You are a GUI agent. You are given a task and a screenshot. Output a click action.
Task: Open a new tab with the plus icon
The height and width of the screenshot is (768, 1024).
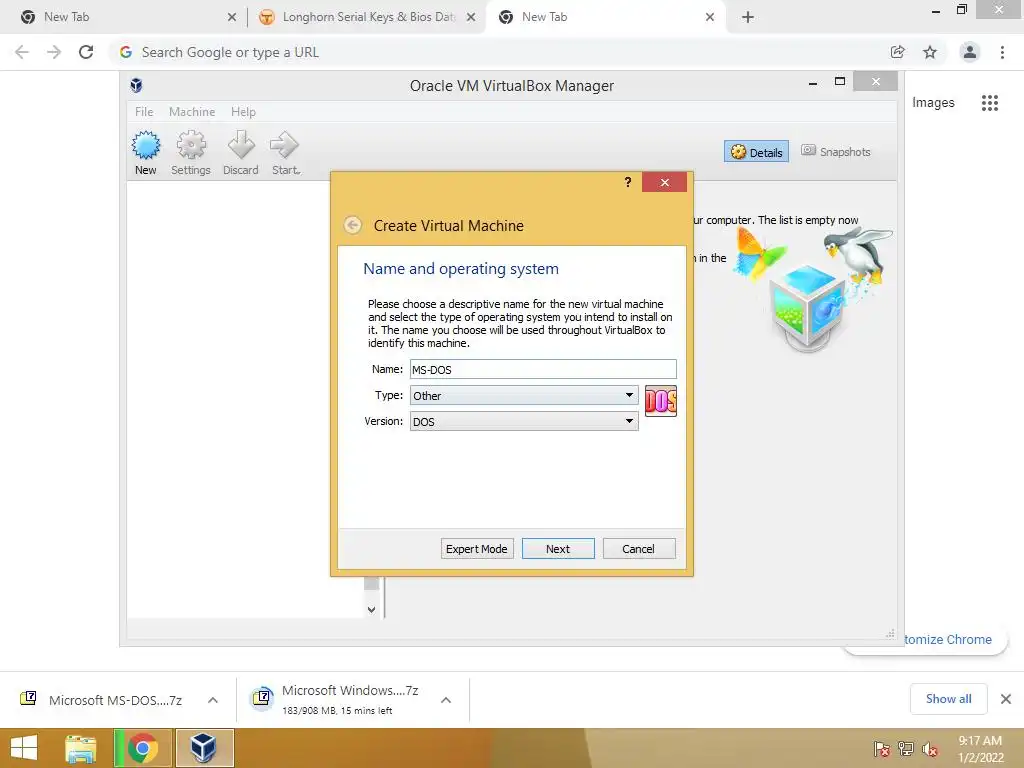[748, 17]
